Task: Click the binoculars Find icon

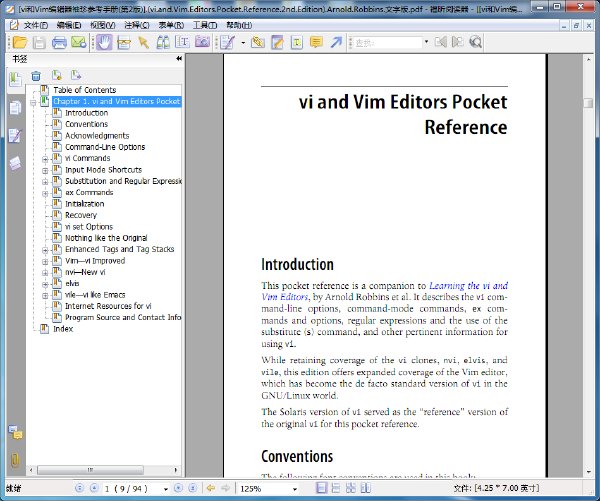Action: pyautogui.click(x=163, y=42)
